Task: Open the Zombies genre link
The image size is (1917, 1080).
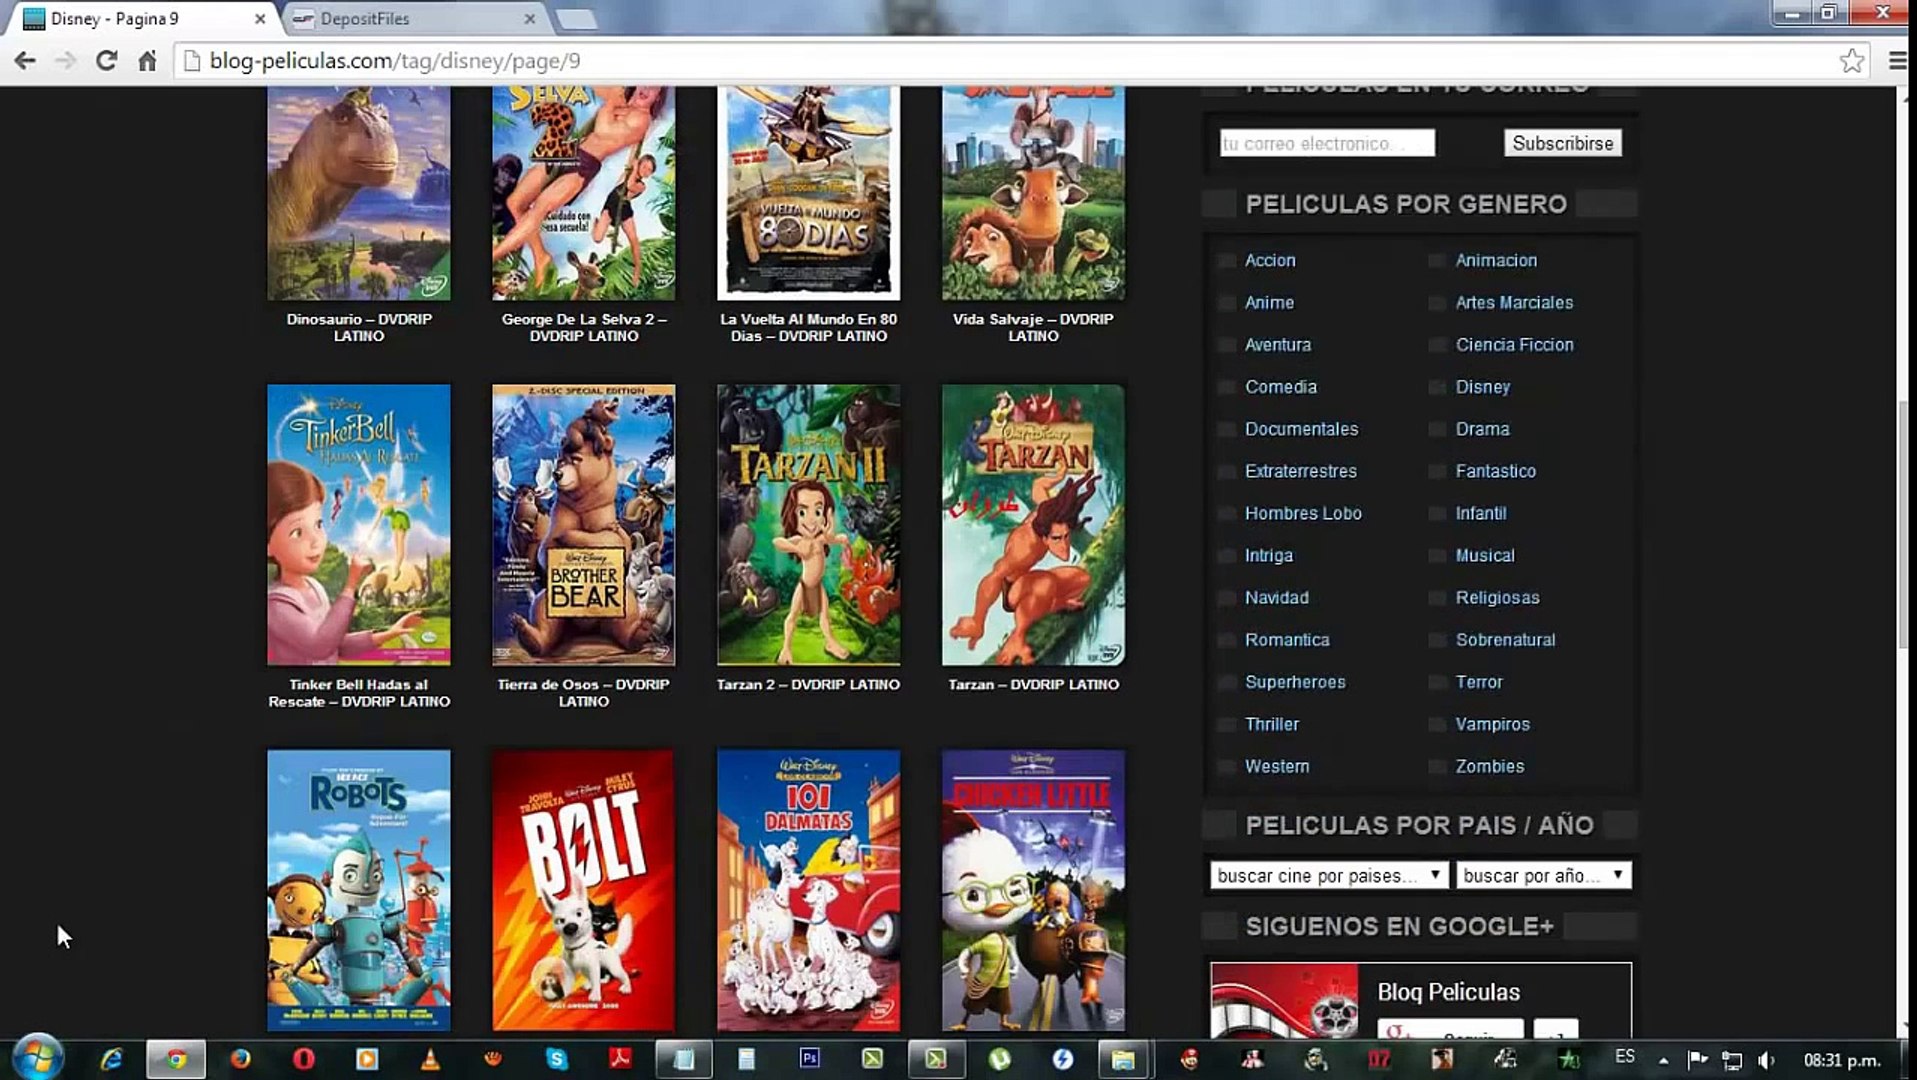Action: click(1489, 766)
